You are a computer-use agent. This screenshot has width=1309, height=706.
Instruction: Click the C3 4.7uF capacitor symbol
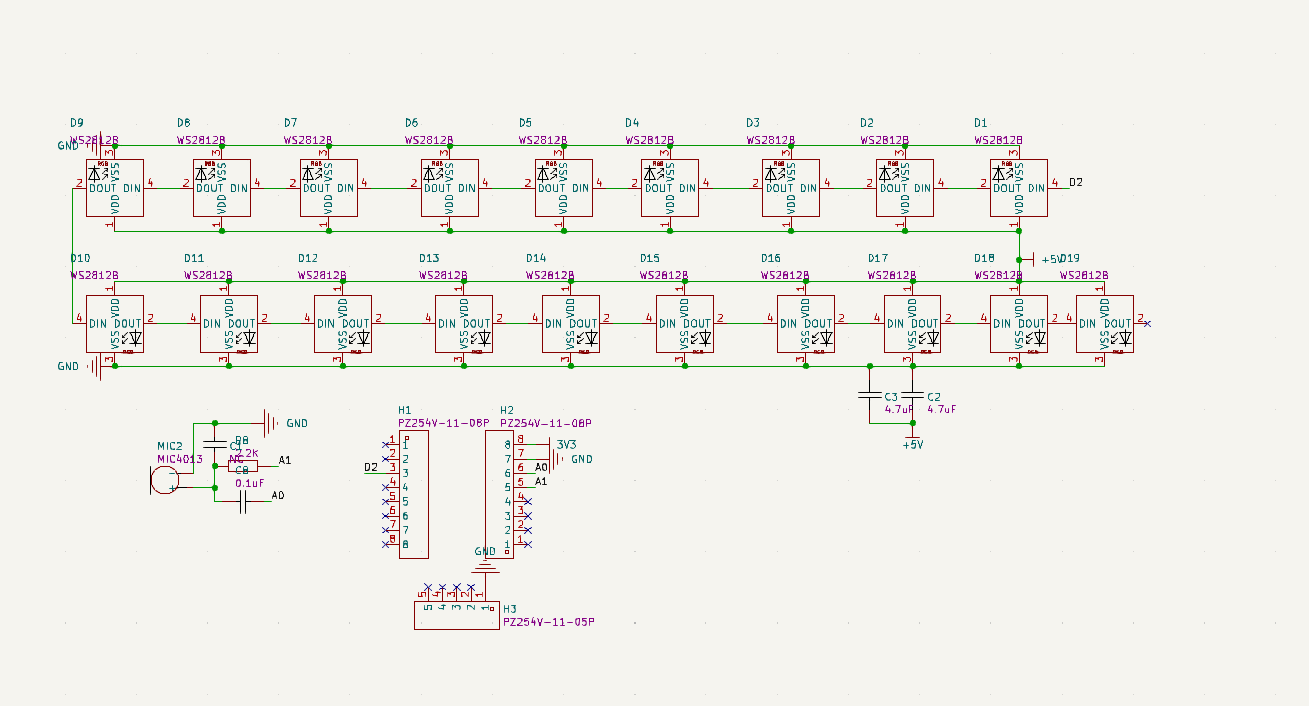(869, 395)
